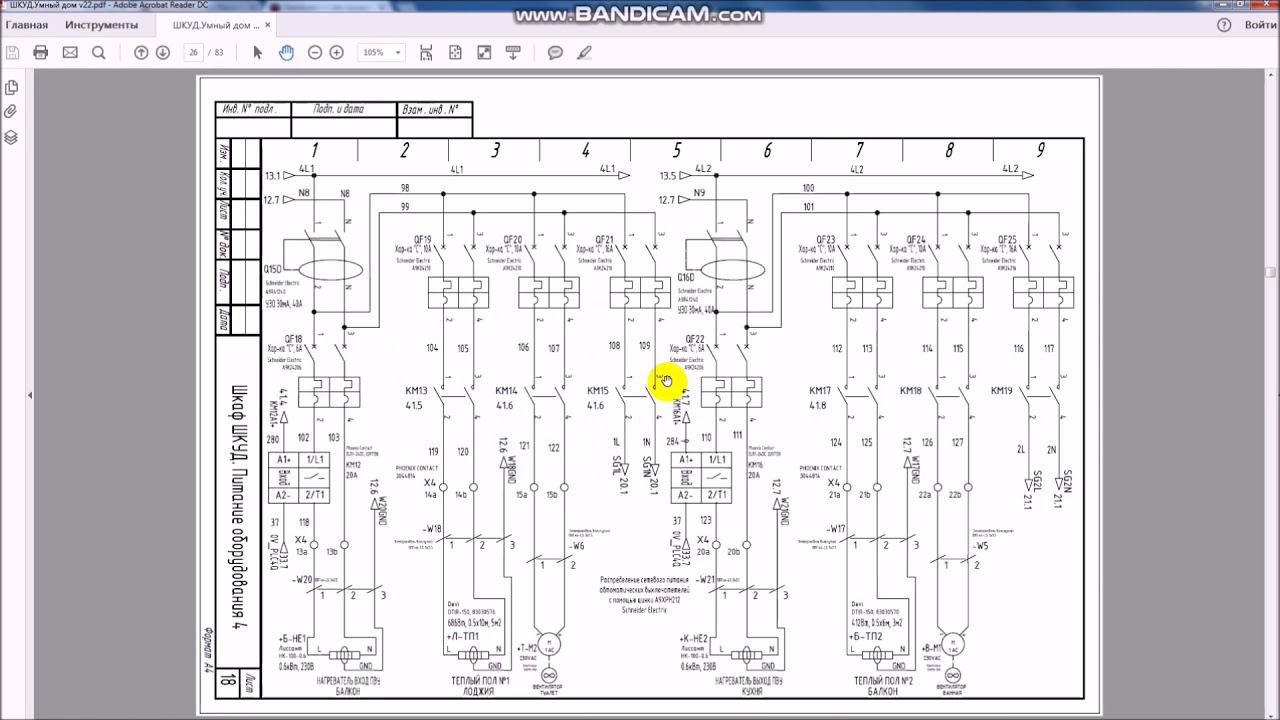Print the document with the printer icon
Viewport: 1280px width, 720px height.
pos(41,52)
